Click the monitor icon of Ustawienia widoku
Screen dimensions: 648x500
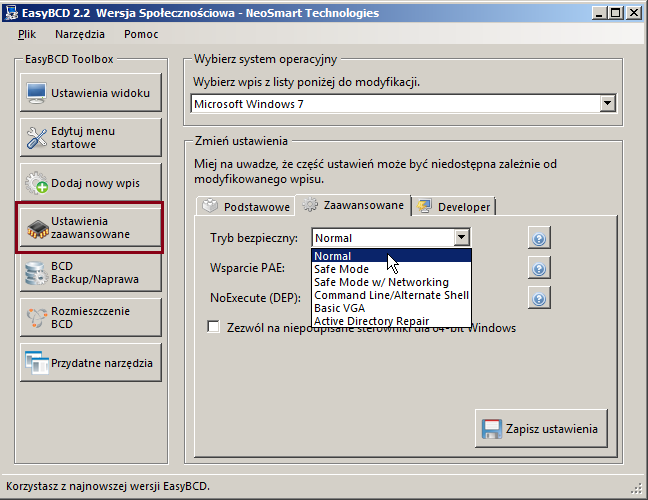click(36, 93)
